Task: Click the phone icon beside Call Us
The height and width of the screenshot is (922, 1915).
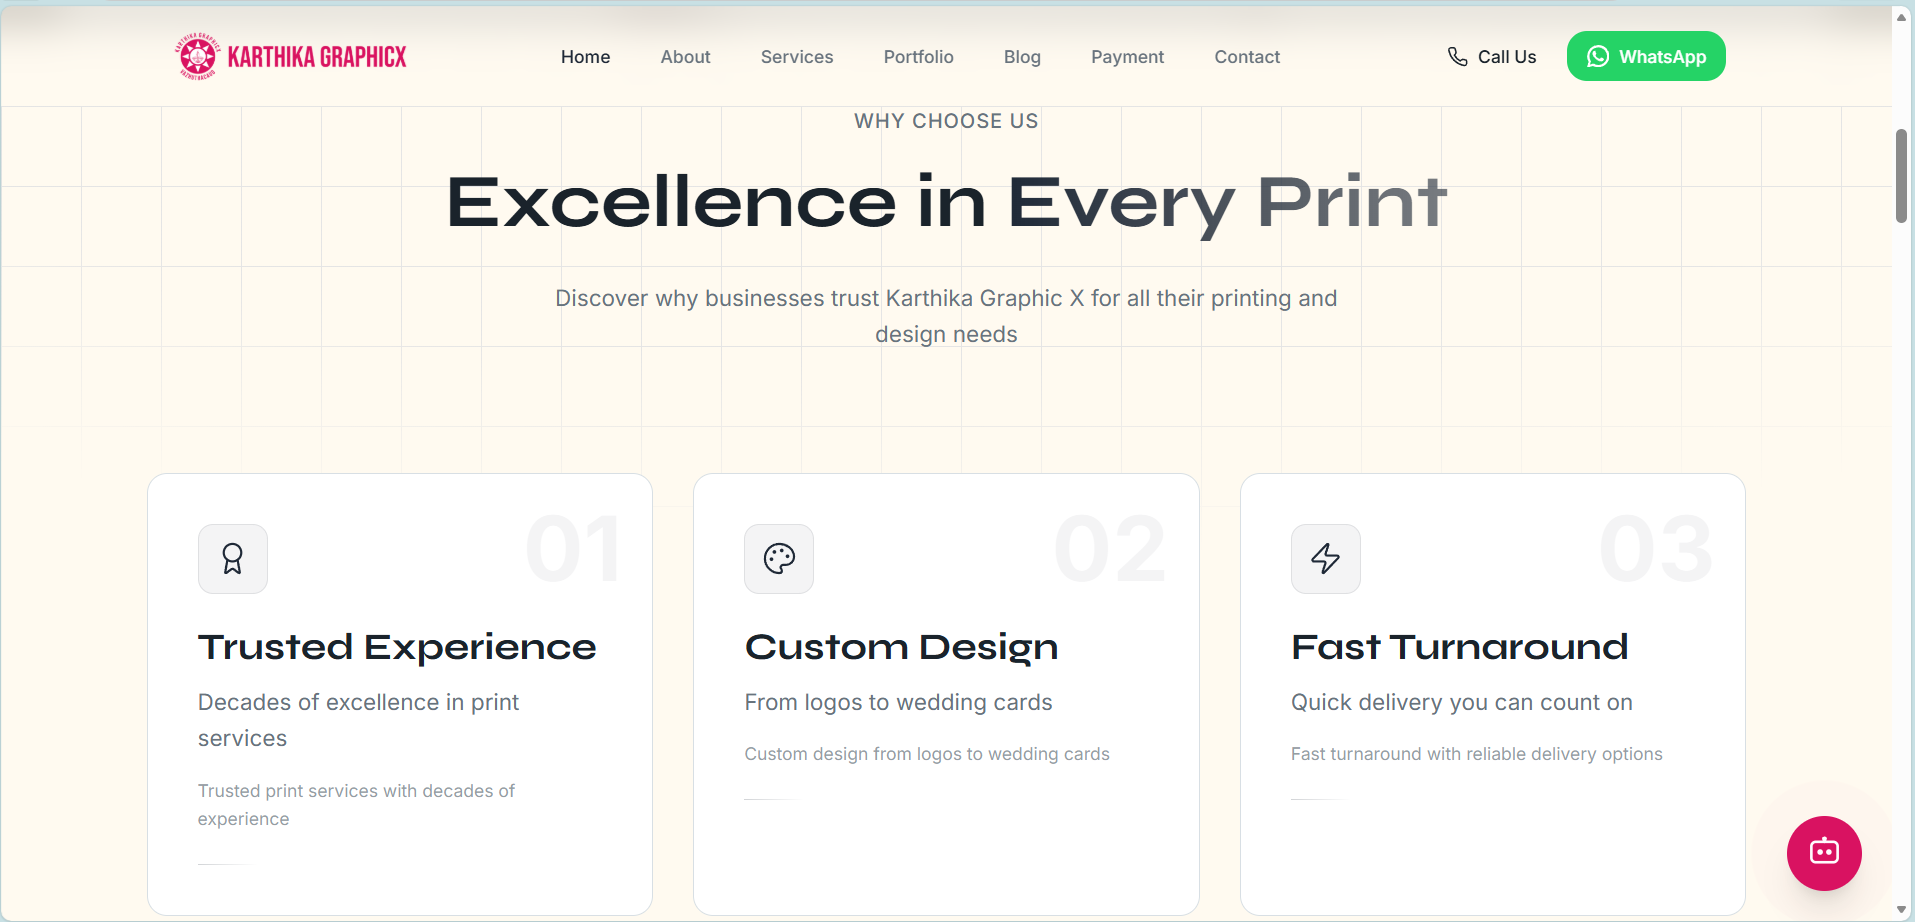Action: tap(1457, 57)
